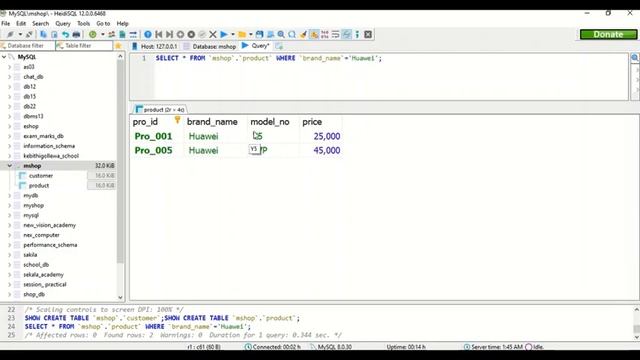Screen dimensions: 640x360
Task: Click the Database filter input field
Action: 27,46
